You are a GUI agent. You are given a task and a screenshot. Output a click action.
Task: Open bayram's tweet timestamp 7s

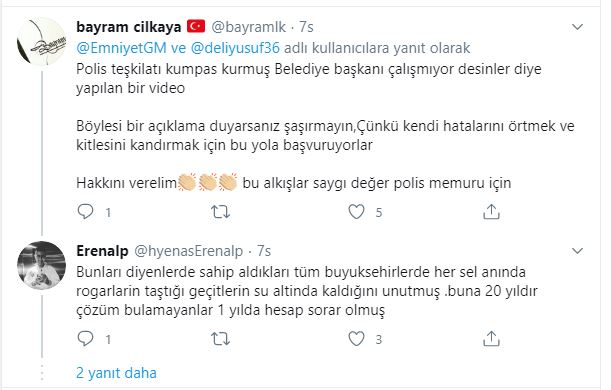(306, 27)
